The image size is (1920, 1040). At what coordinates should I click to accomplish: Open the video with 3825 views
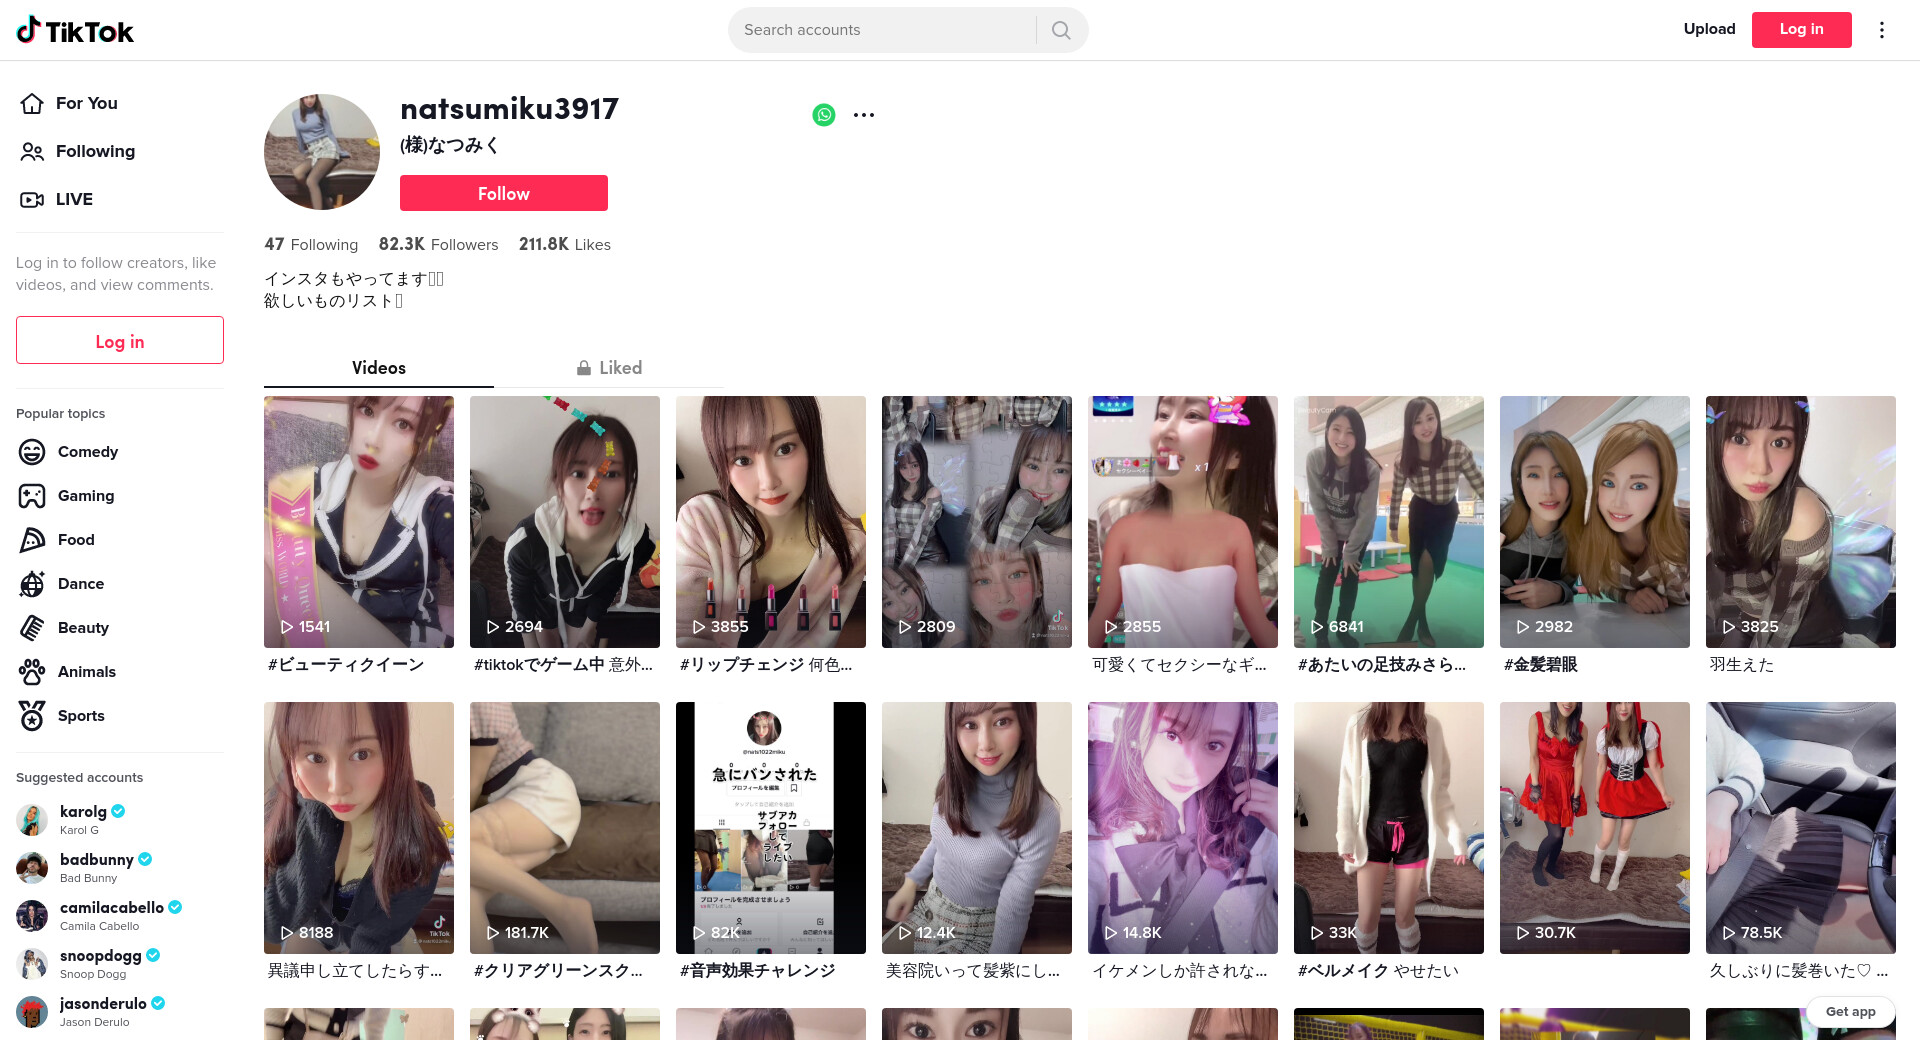coord(1801,522)
